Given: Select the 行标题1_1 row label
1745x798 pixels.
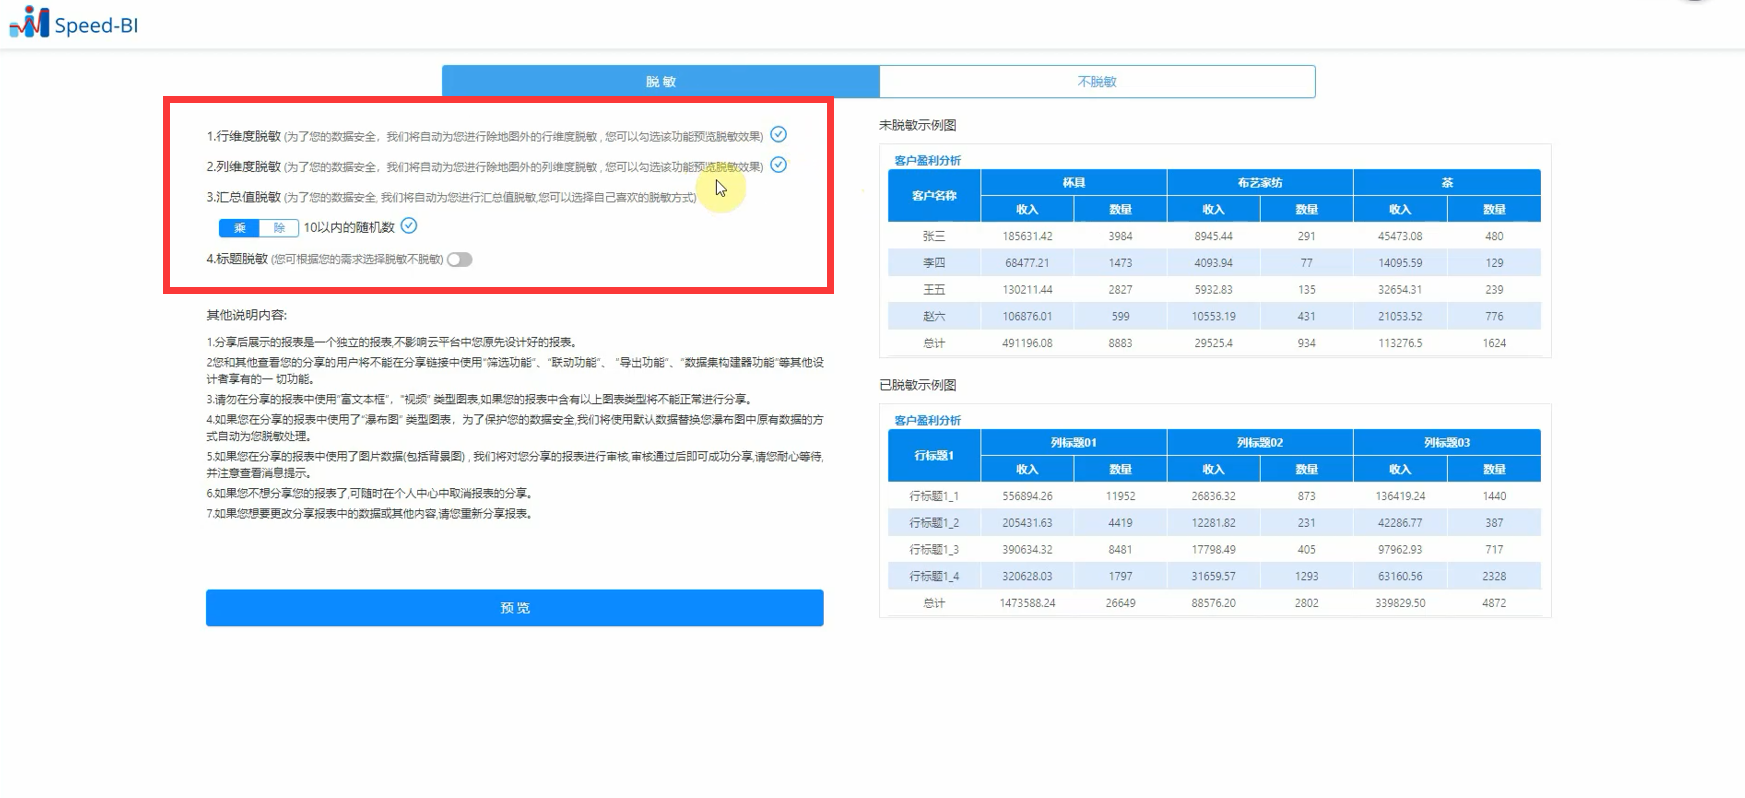Looking at the screenshot, I should point(934,496).
